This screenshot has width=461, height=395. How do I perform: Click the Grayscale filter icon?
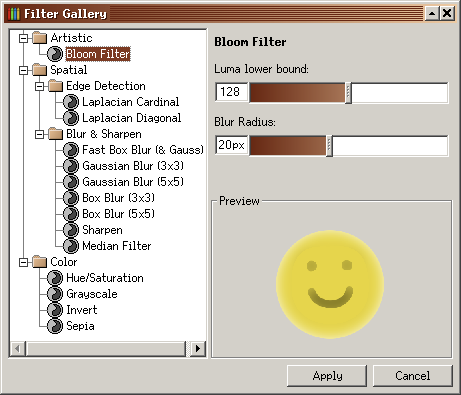click(x=54, y=294)
